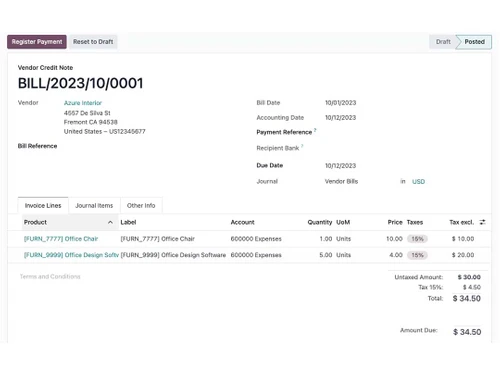Image resolution: width=500 pixels, height=375 pixels.
Task: Click the Recipient Bank help question mark
Action: pos(302,146)
